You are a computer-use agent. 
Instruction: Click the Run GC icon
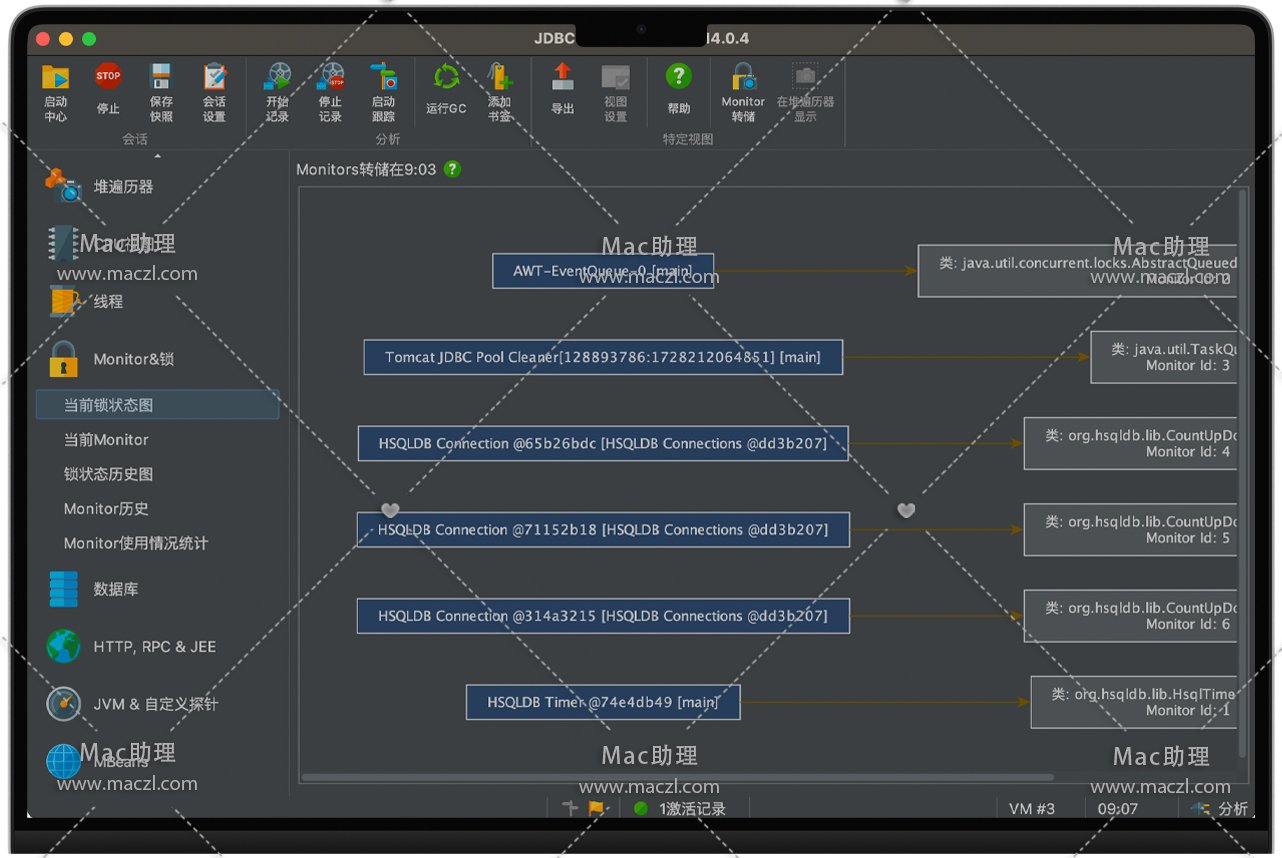point(446,92)
